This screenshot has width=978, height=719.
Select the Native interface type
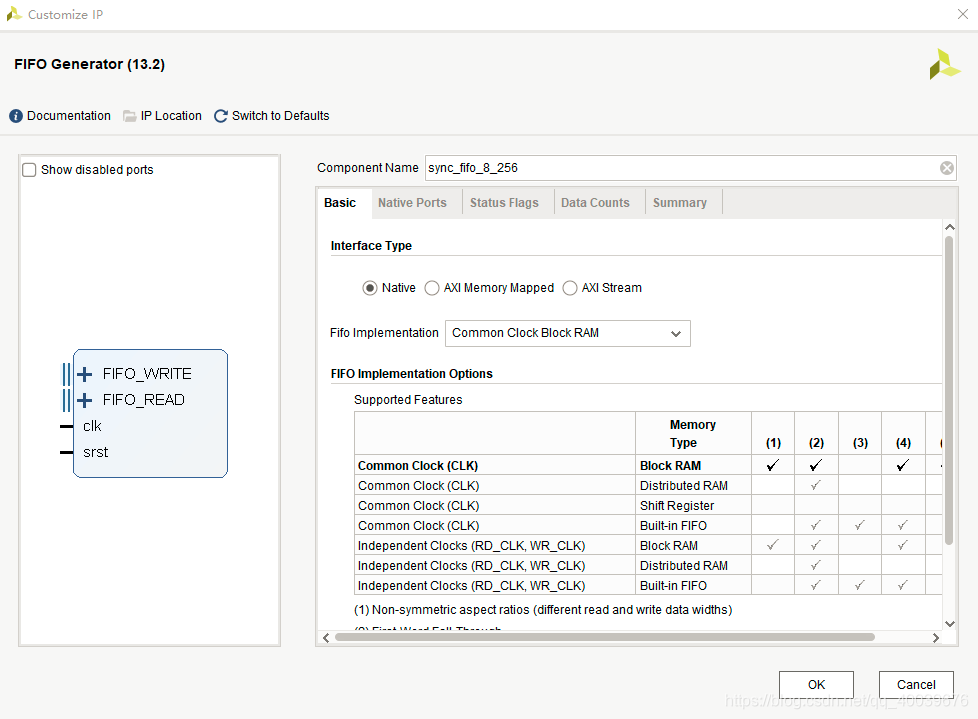tap(369, 288)
